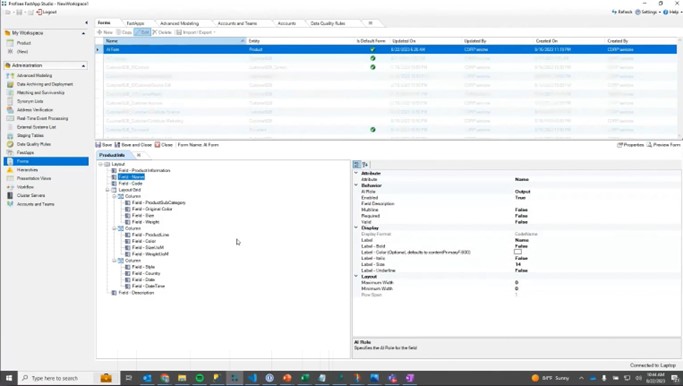The width and height of the screenshot is (683, 386).
Task: Collapse Column containing ProductSubCategory
Action: (115, 196)
